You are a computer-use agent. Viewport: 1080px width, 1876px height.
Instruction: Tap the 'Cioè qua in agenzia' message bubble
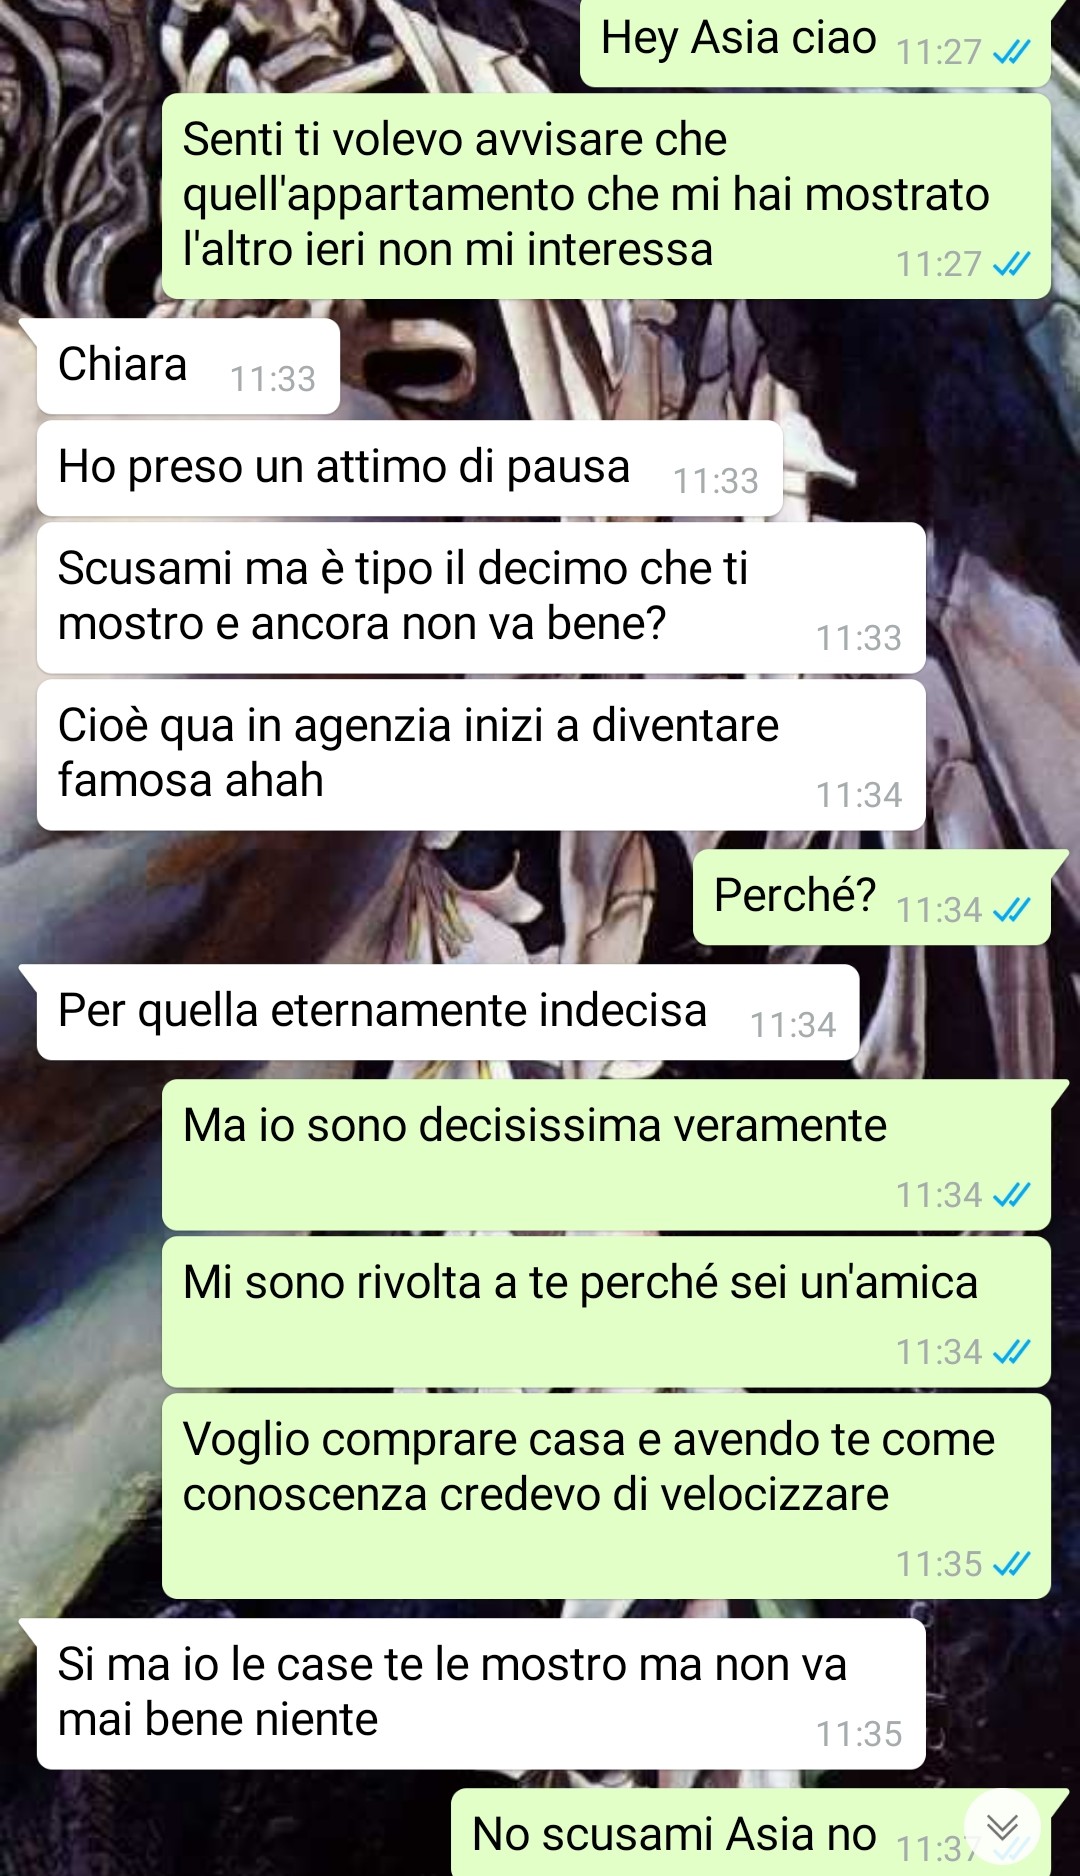pos(481,754)
